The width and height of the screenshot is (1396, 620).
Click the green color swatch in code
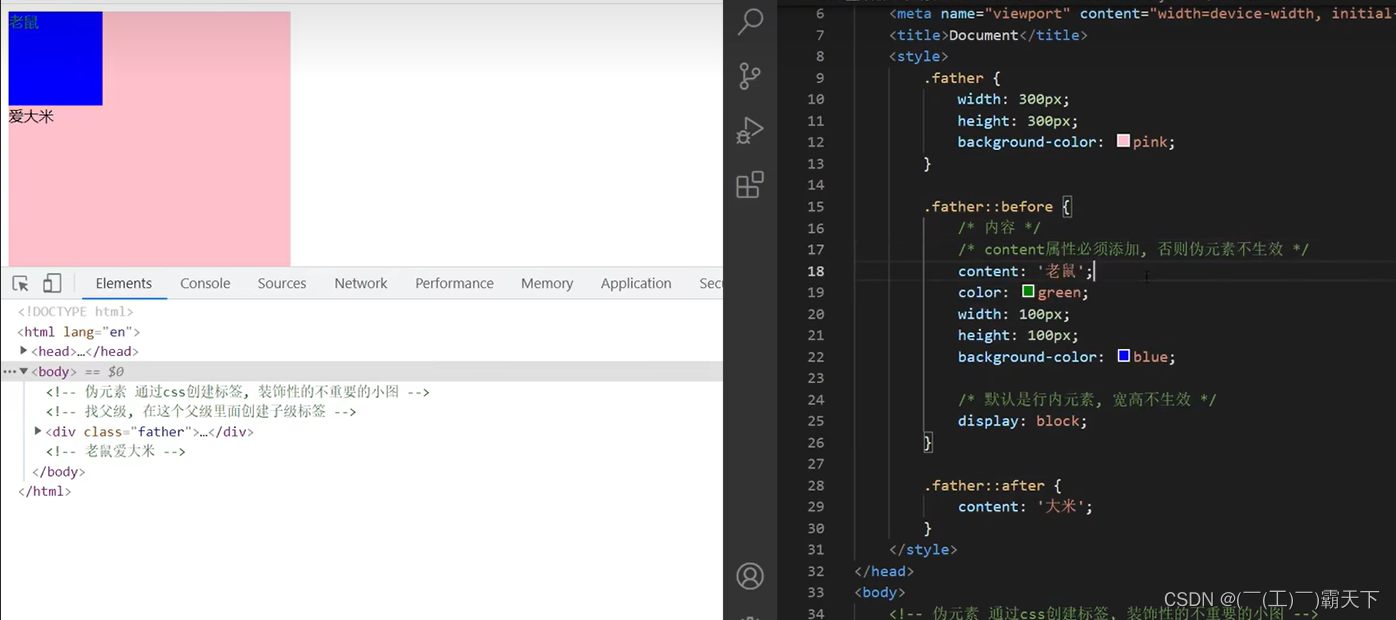click(x=1028, y=292)
